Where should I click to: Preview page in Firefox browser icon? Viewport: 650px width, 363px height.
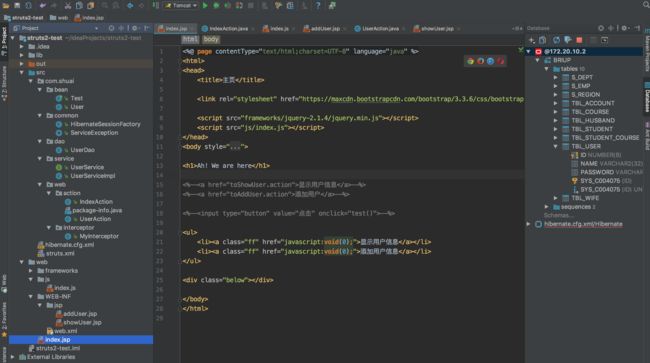(x=480, y=61)
